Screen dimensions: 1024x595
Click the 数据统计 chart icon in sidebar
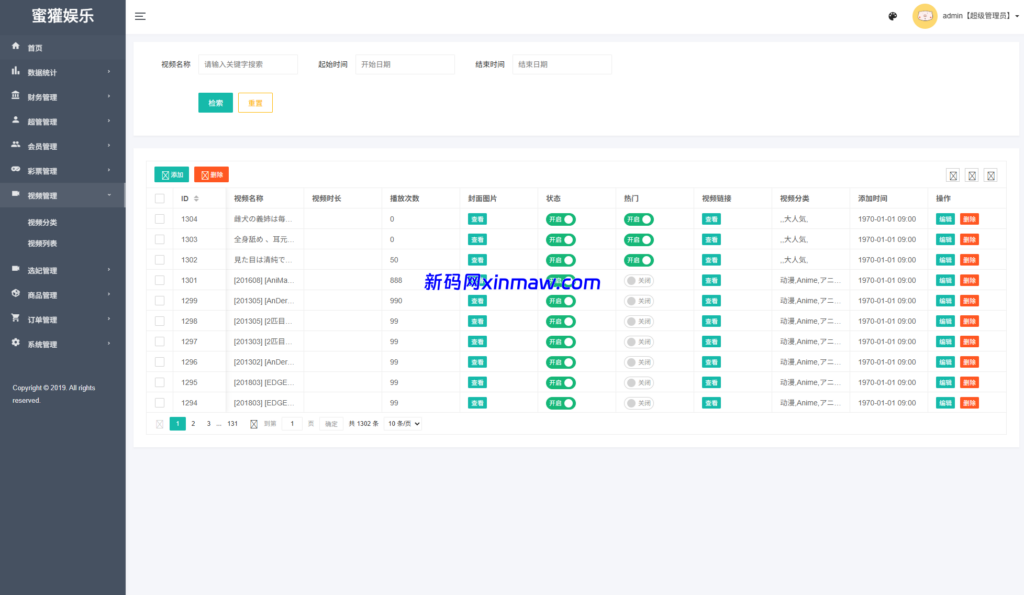(14, 71)
